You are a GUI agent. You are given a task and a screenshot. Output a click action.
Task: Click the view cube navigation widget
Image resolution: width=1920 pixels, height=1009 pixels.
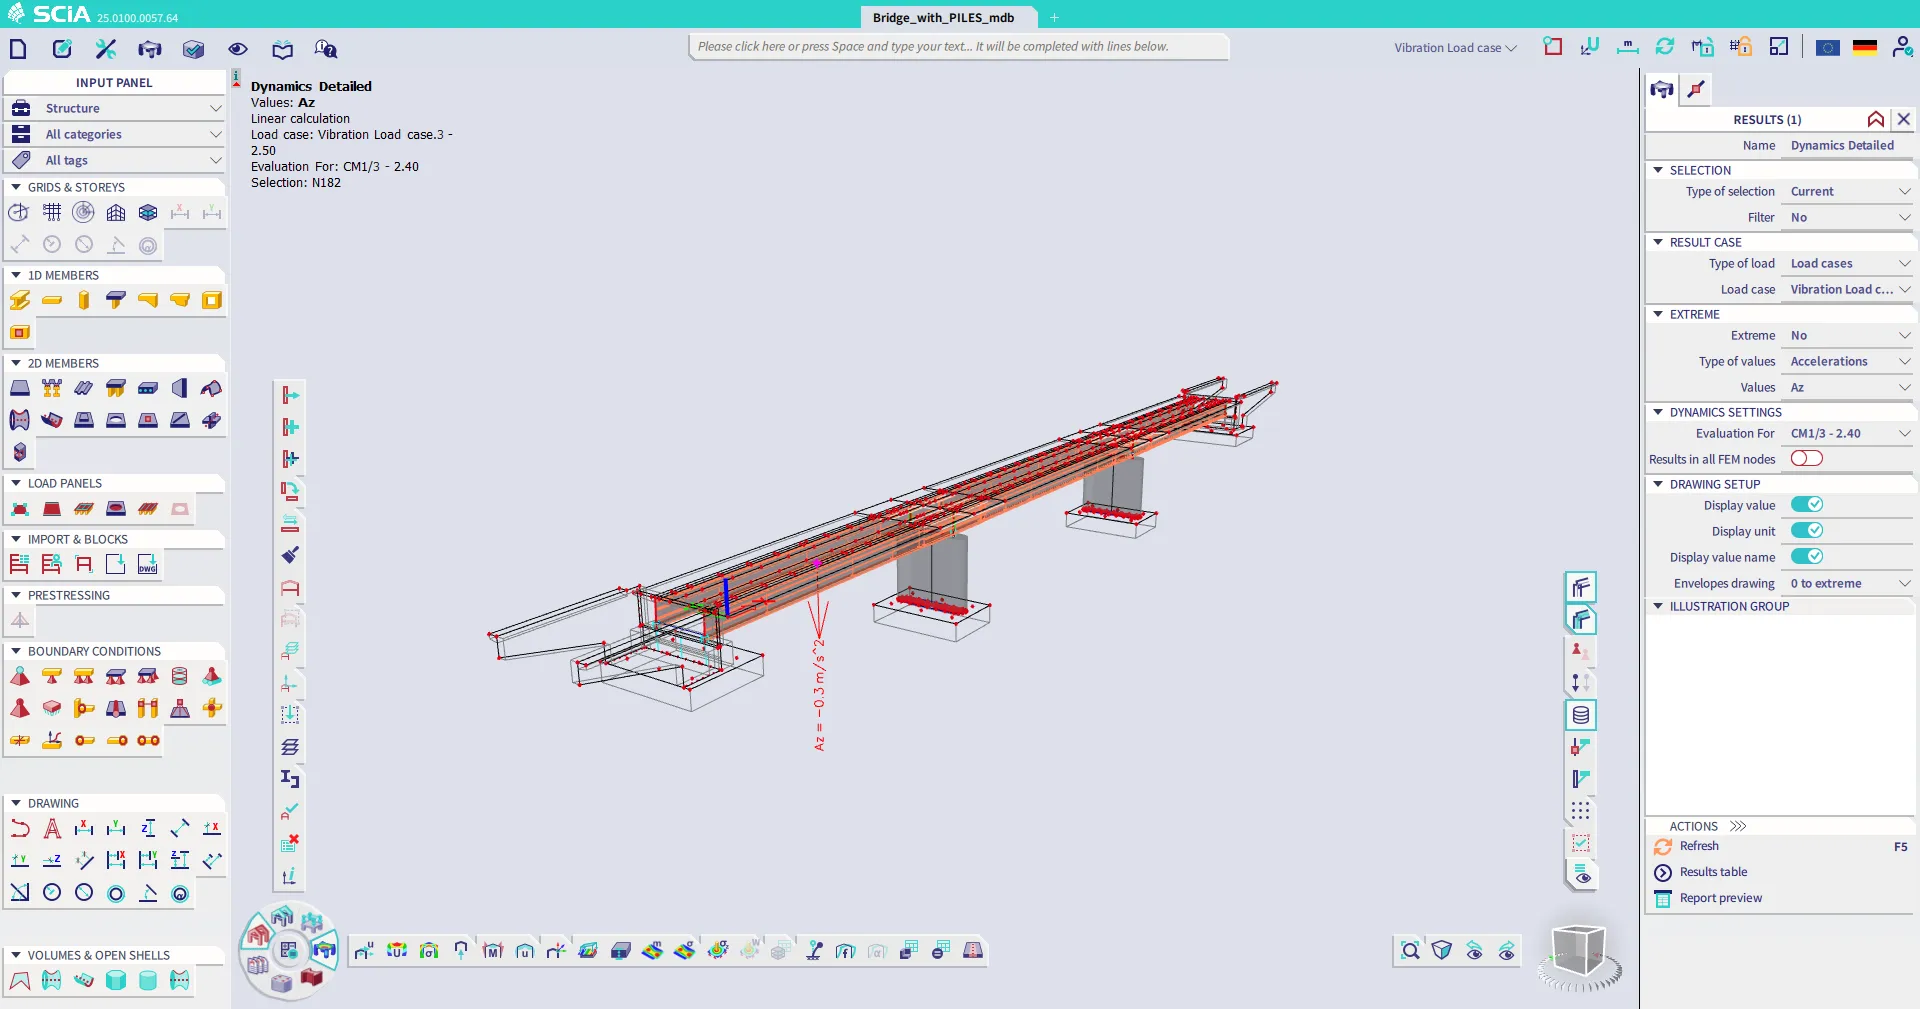[x=1579, y=951]
